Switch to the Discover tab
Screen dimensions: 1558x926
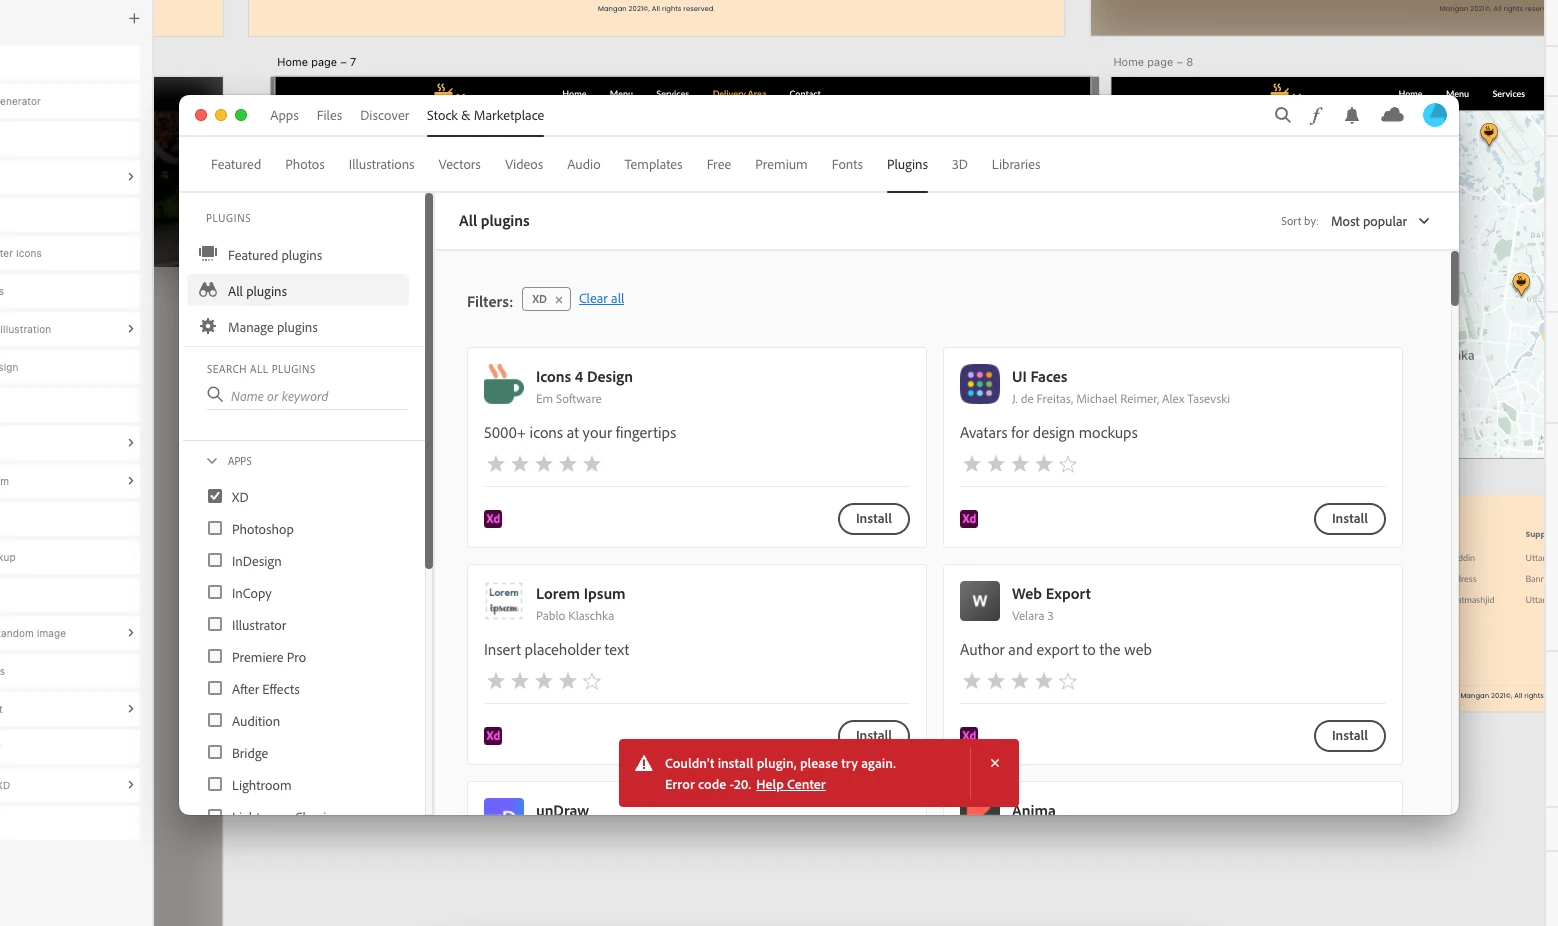click(385, 116)
